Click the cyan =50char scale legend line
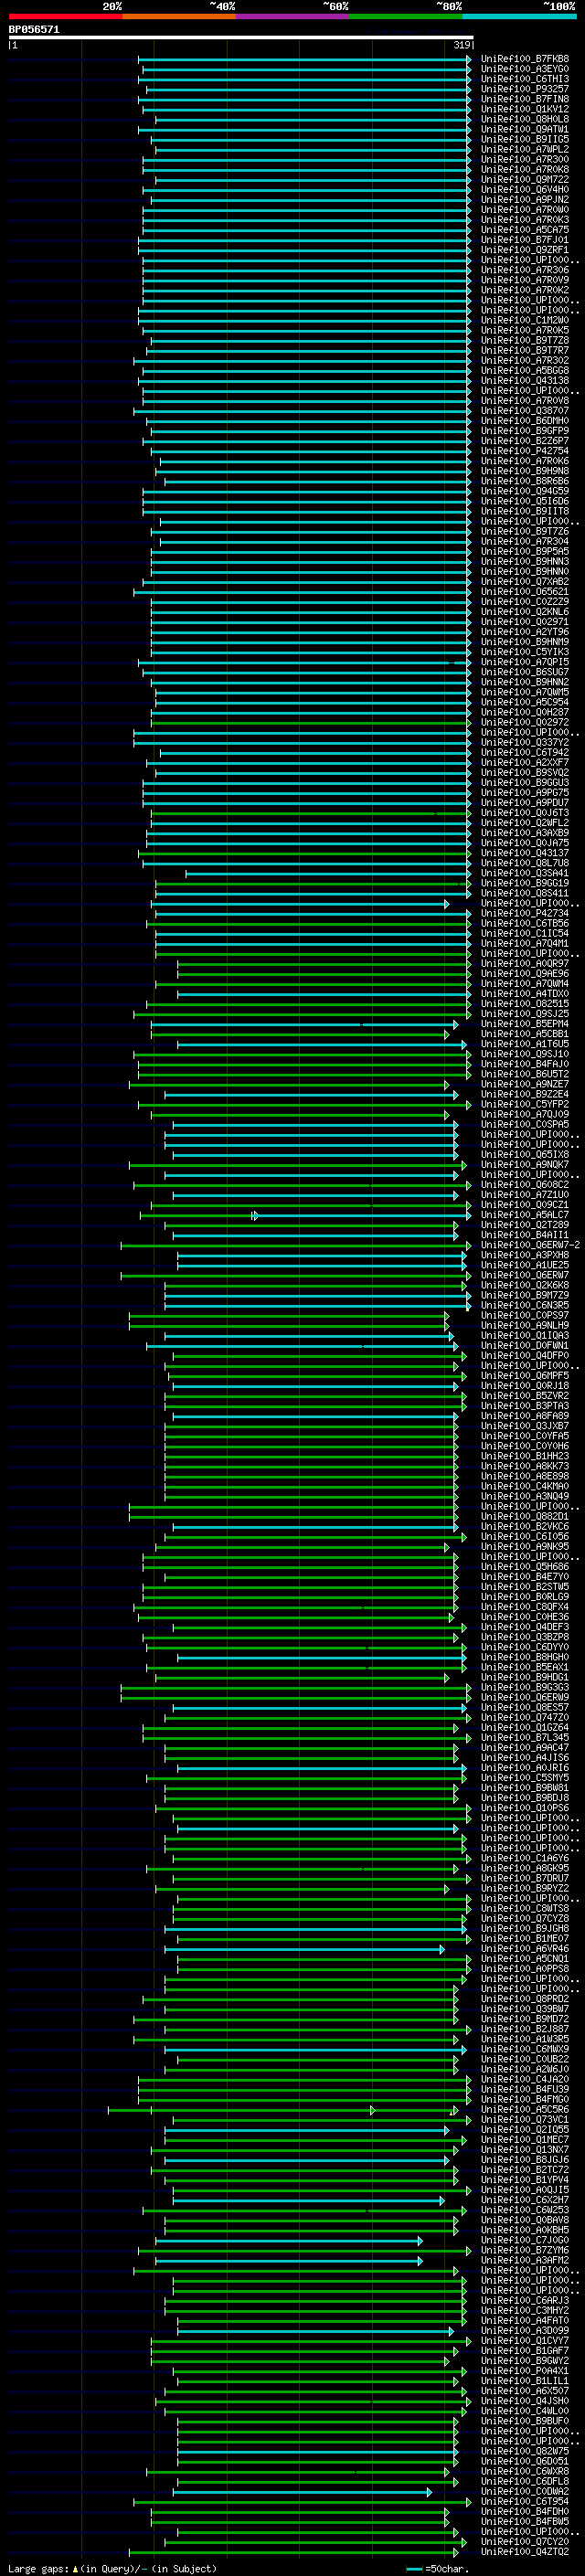 click(415, 2569)
